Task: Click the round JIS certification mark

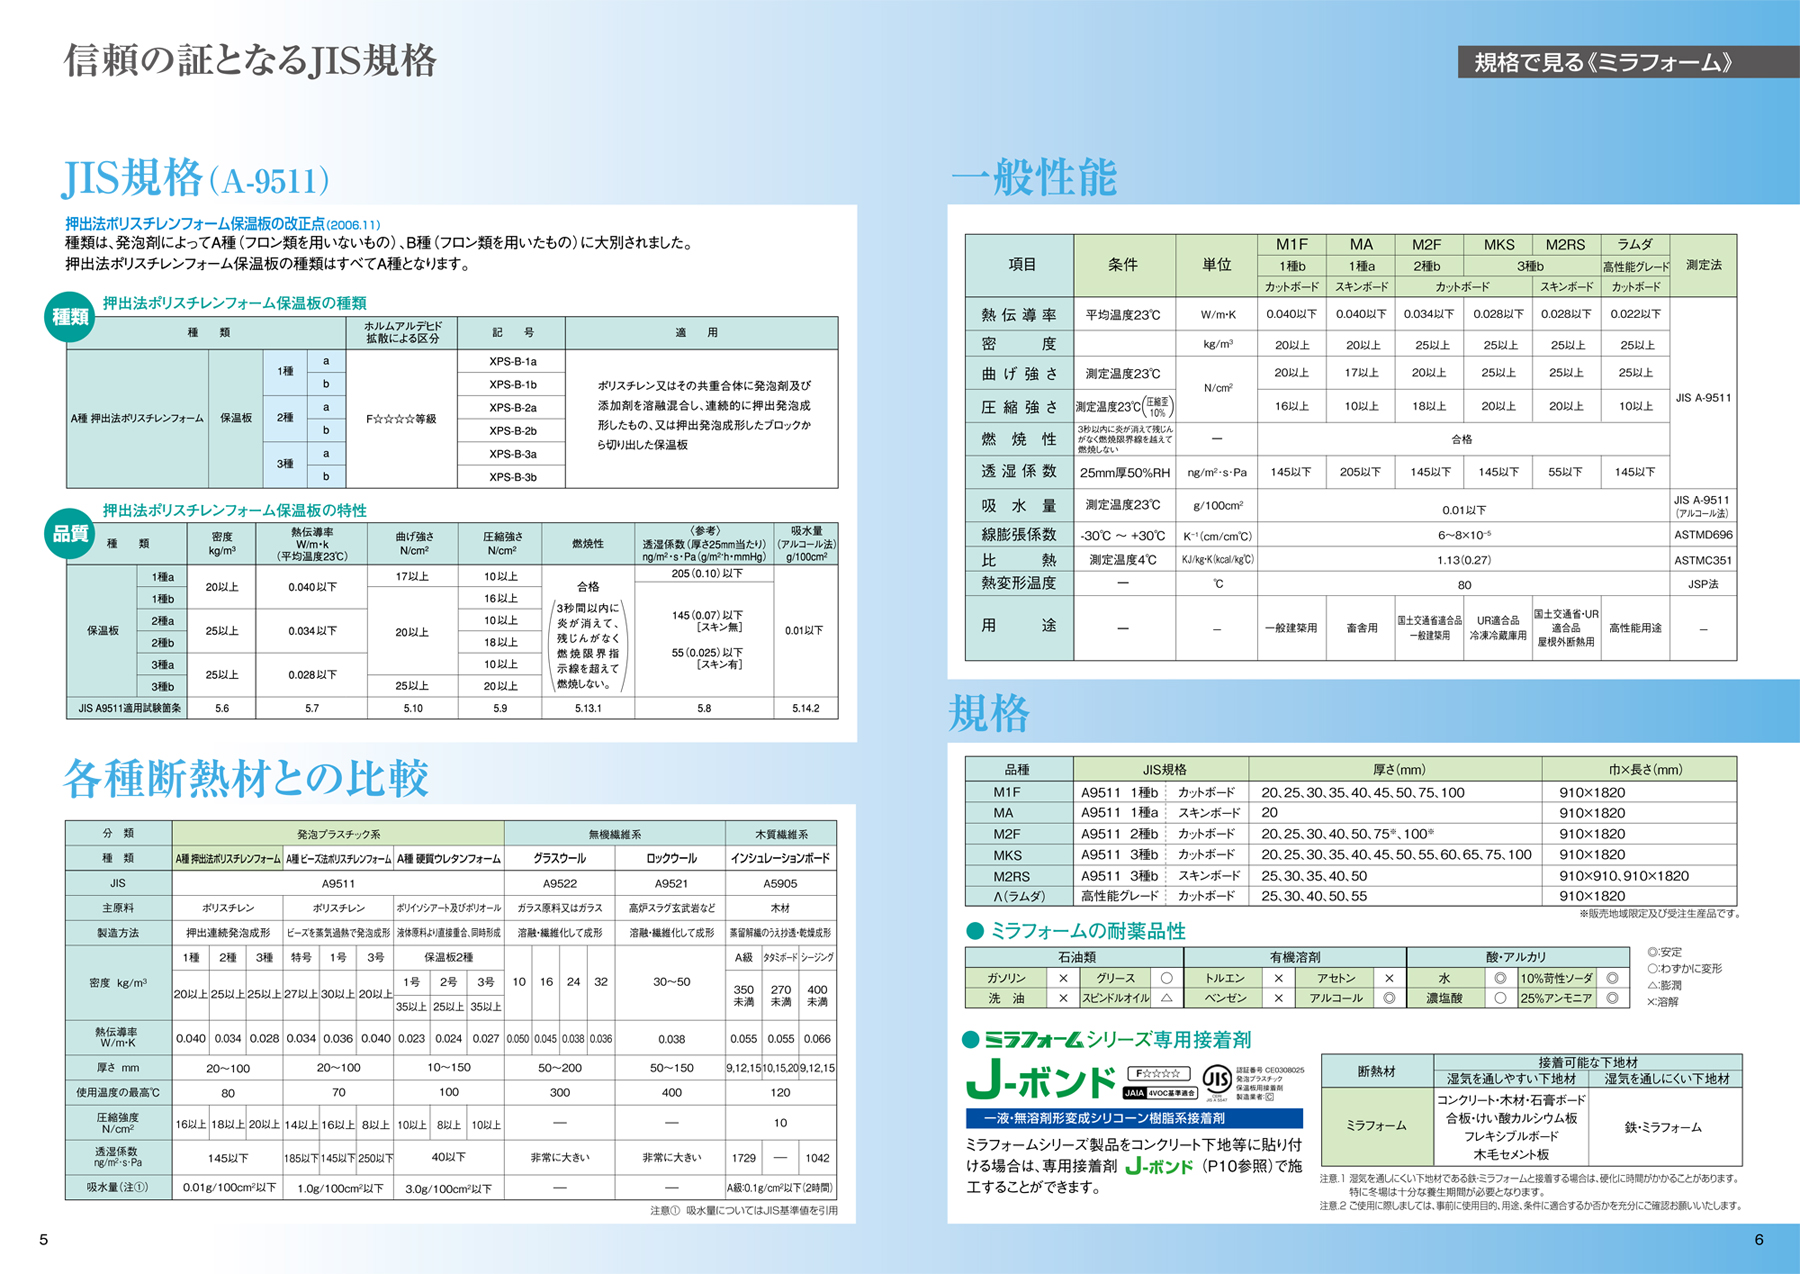Action: tap(1216, 1080)
